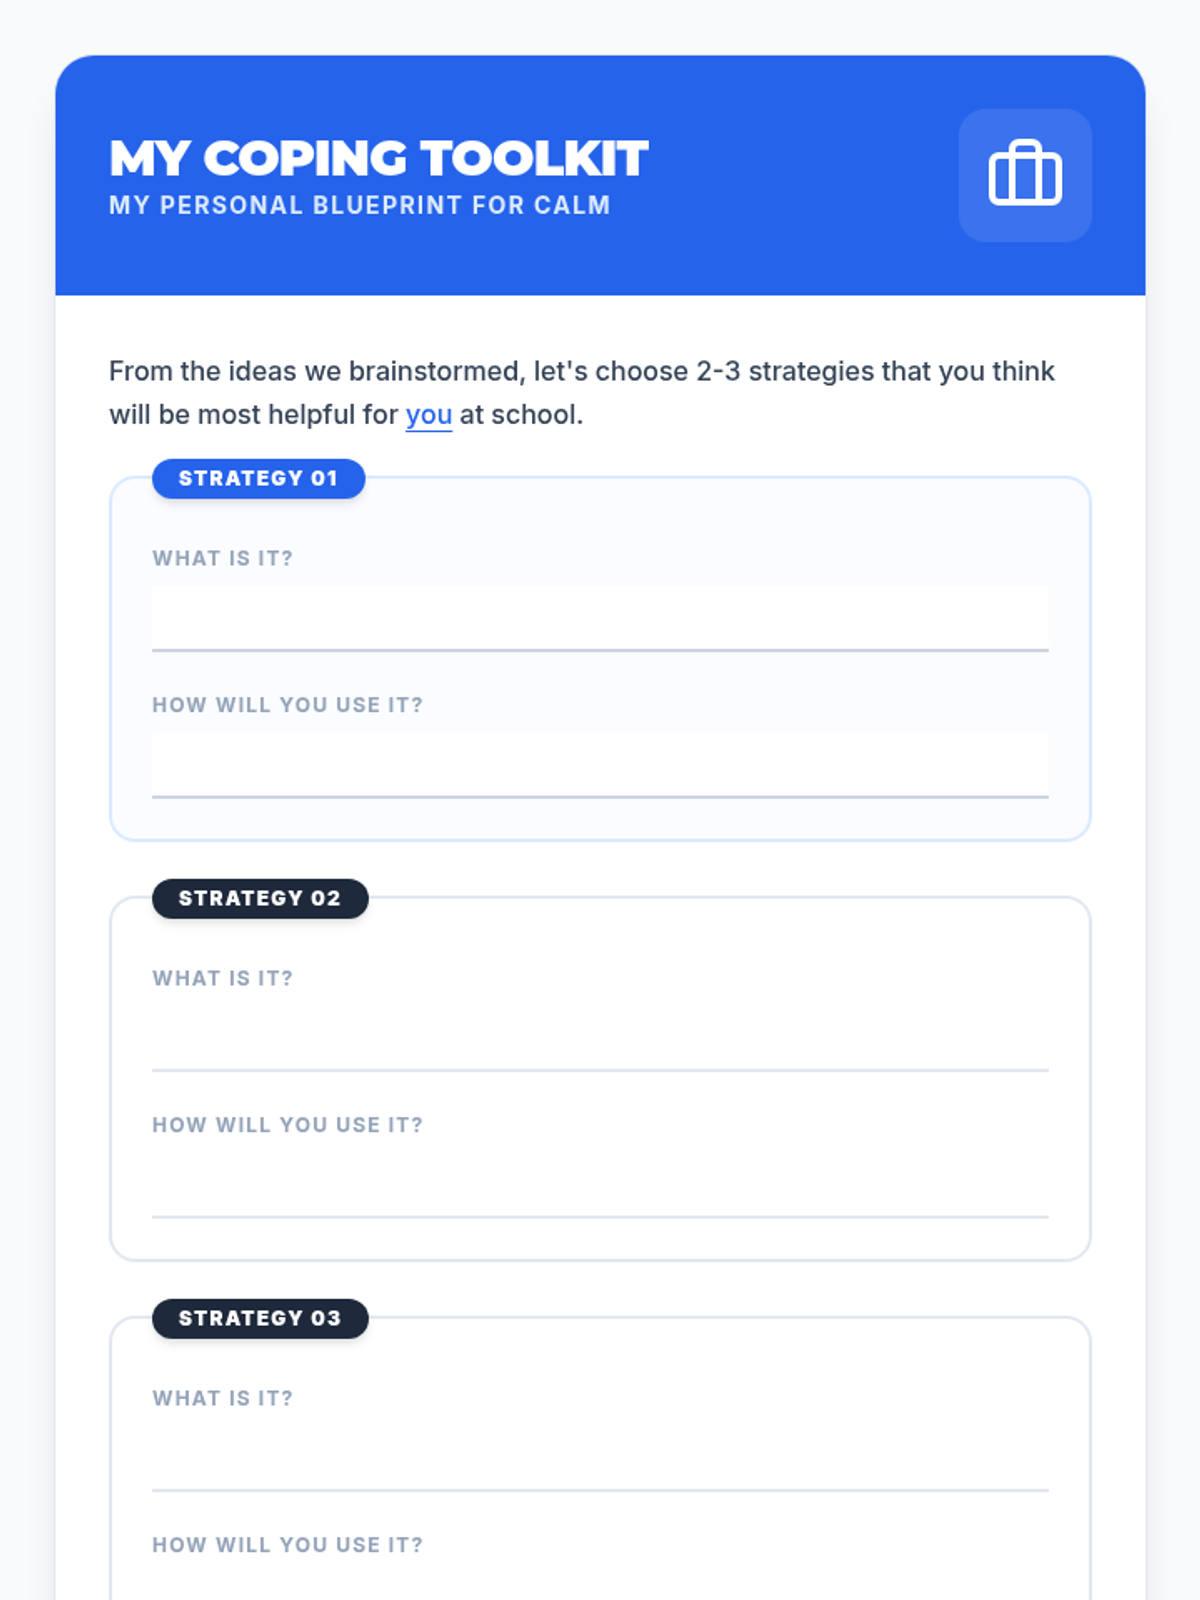Click "My Personal Blueprint for Calm" subtitle
This screenshot has width=1200, height=1600.
pyautogui.click(x=359, y=206)
